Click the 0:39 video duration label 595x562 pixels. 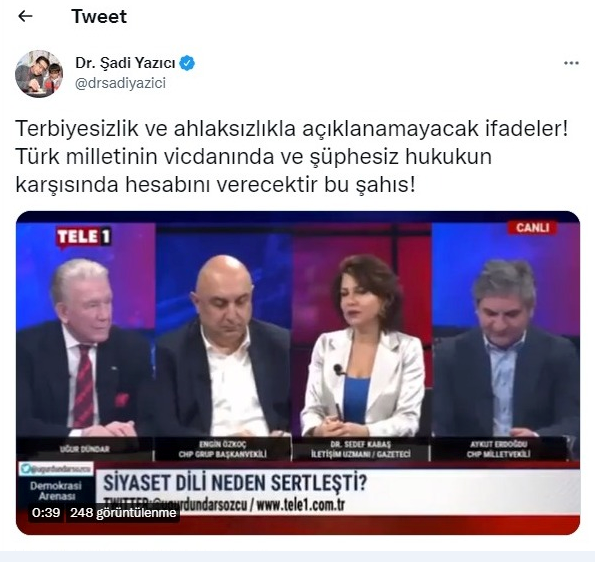(x=46, y=513)
